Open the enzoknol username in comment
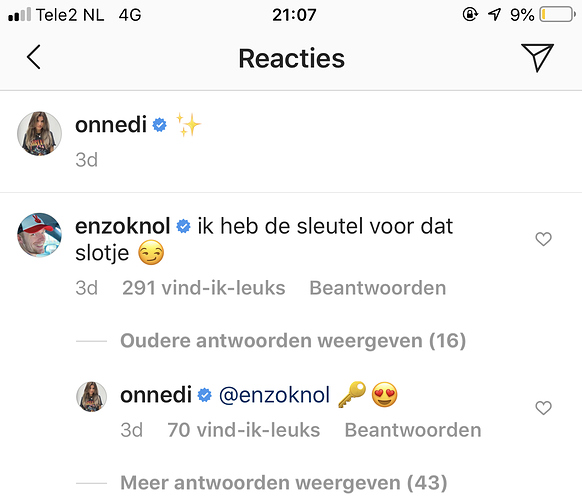 pyautogui.click(x=122, y=226)
